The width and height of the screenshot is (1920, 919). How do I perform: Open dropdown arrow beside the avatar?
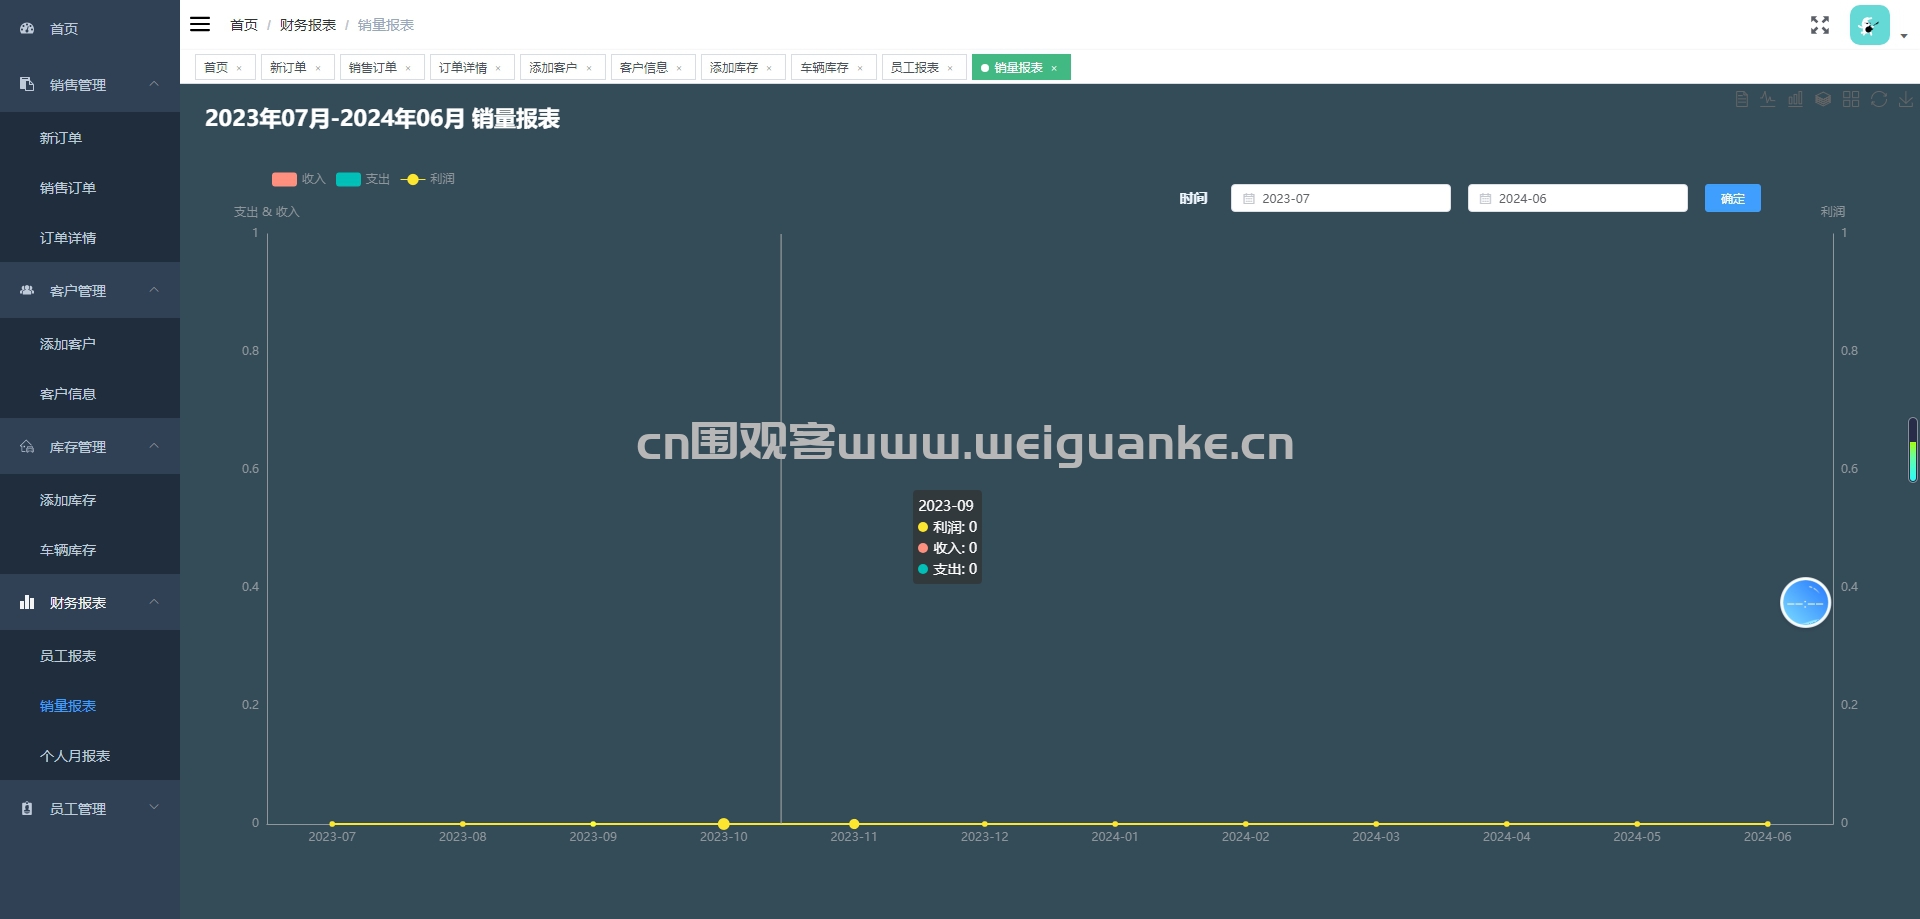point(1904,36)
